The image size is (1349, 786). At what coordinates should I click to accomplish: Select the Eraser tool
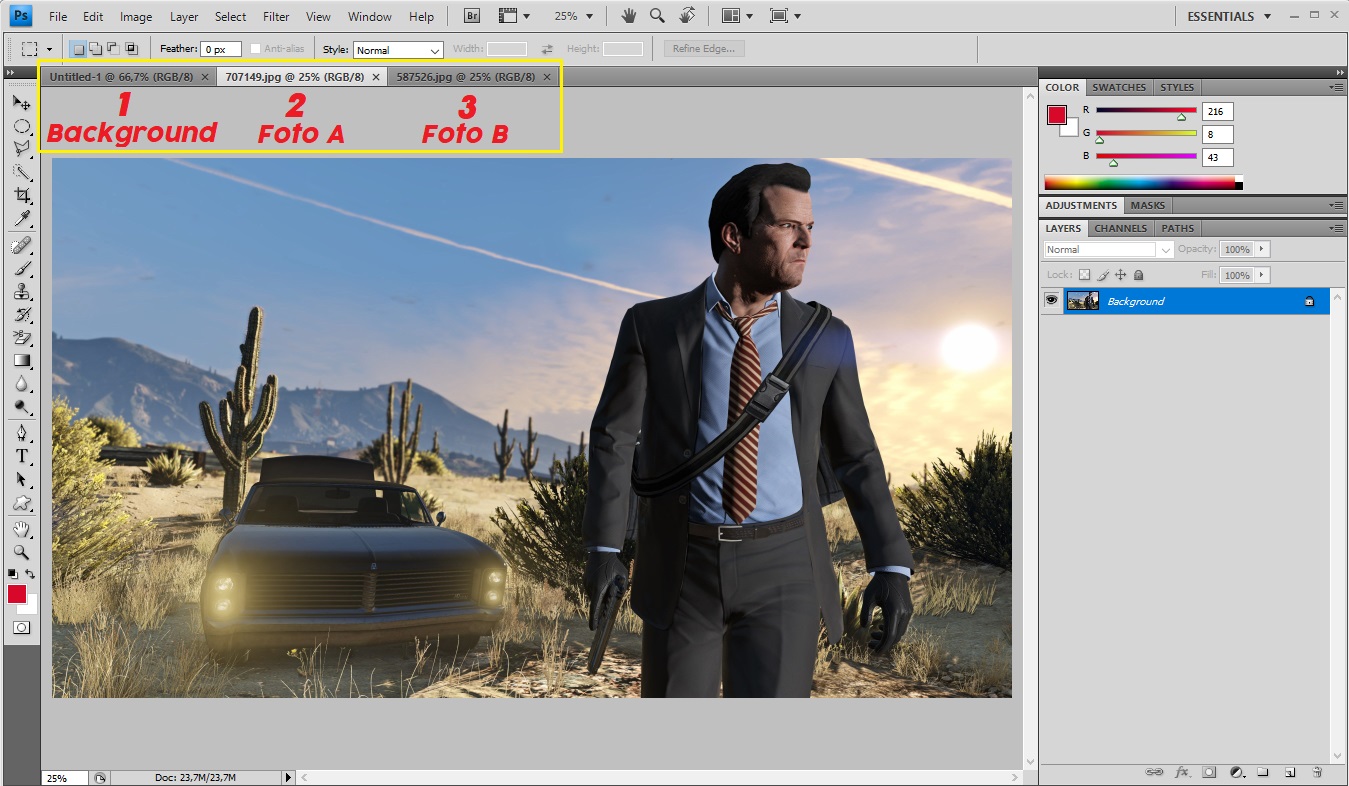tap(21, 338)
